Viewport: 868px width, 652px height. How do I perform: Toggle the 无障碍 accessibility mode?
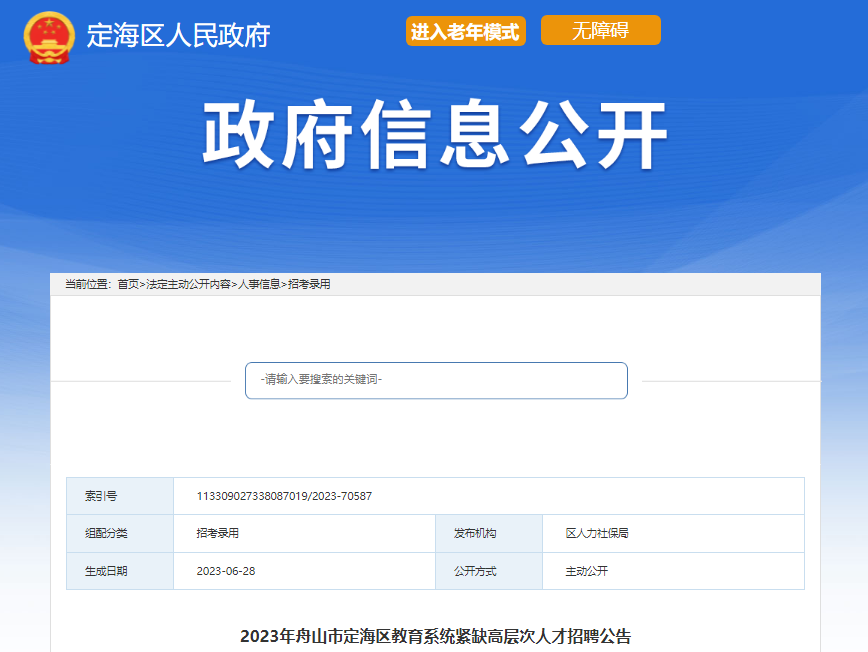point(600,31)
